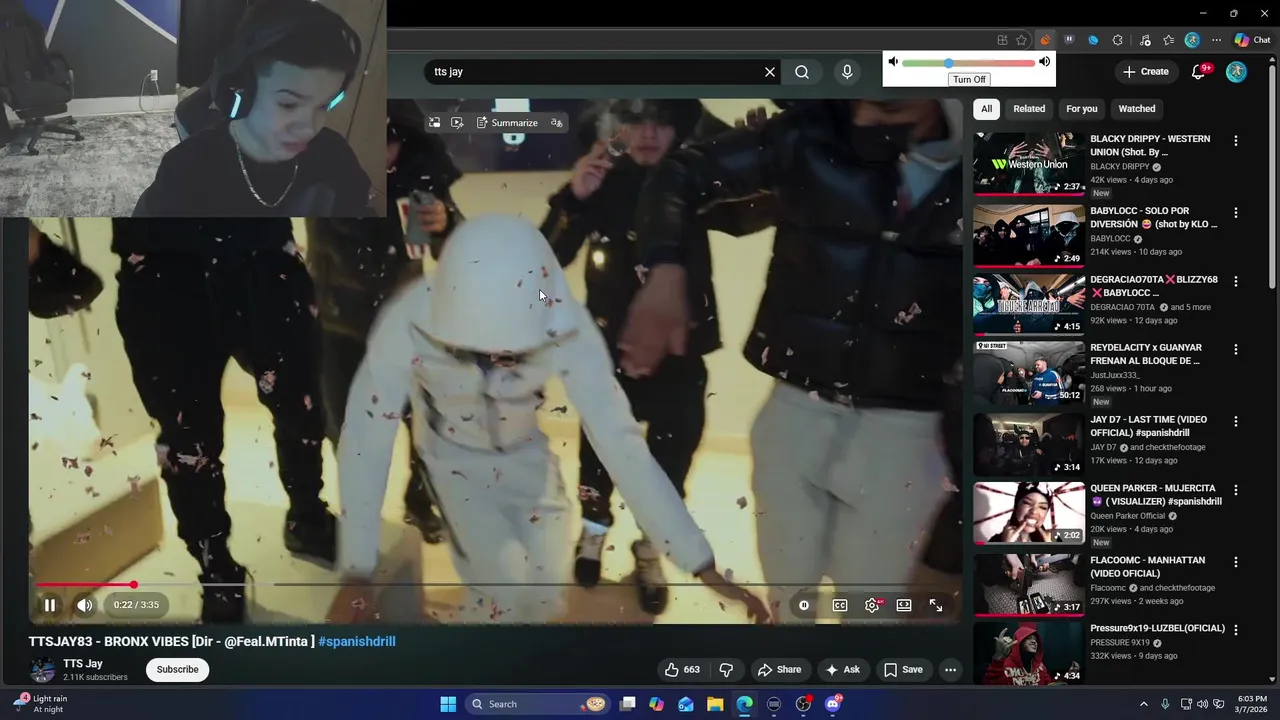Dislike the video with thumbs down
This screenshot has width=1280, height=720.
[x=727, y=670]
